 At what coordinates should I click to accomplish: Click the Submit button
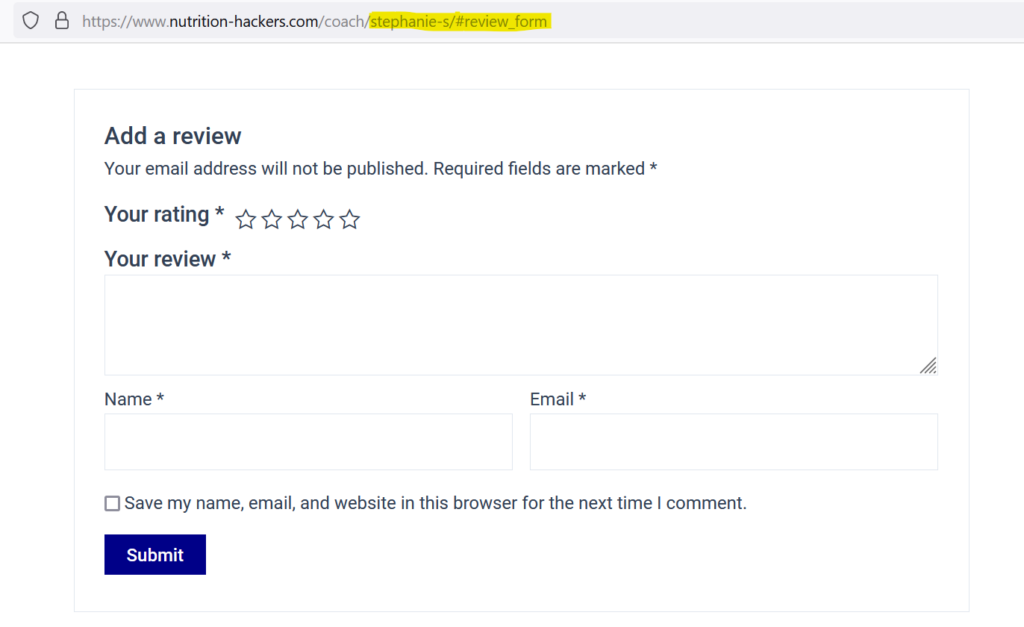155,555
